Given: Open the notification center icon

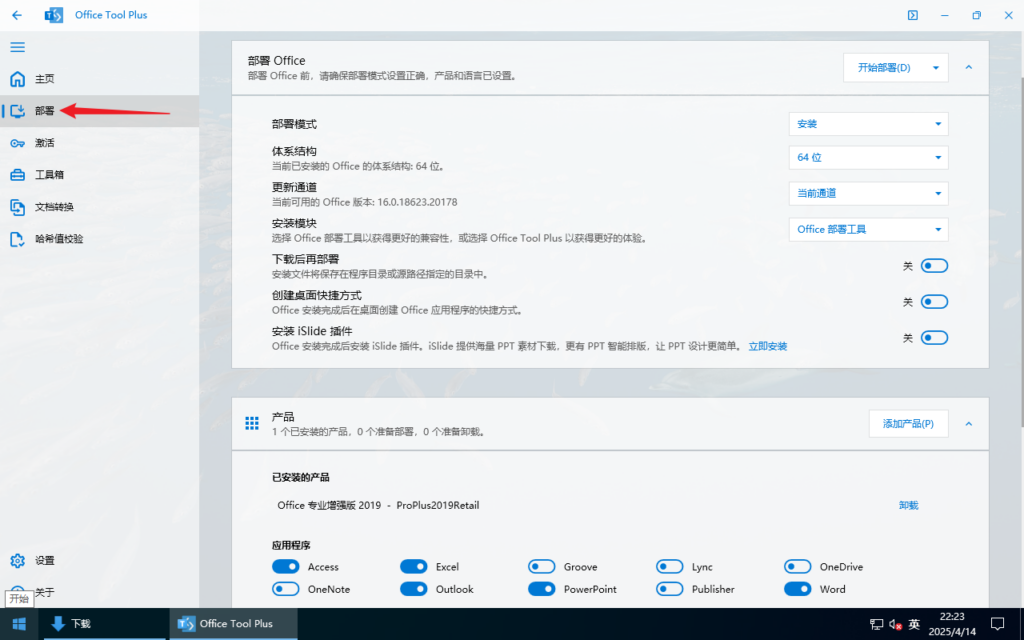Looking at the screenshot, I should [997, 624].
